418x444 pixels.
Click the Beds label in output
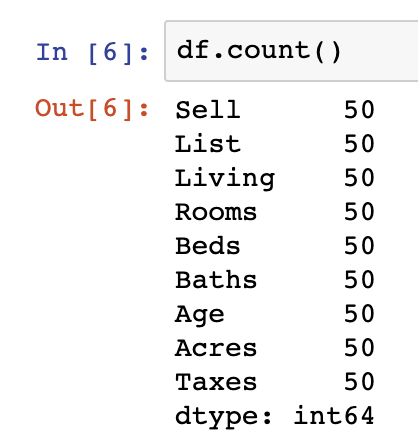pos(208,246)
